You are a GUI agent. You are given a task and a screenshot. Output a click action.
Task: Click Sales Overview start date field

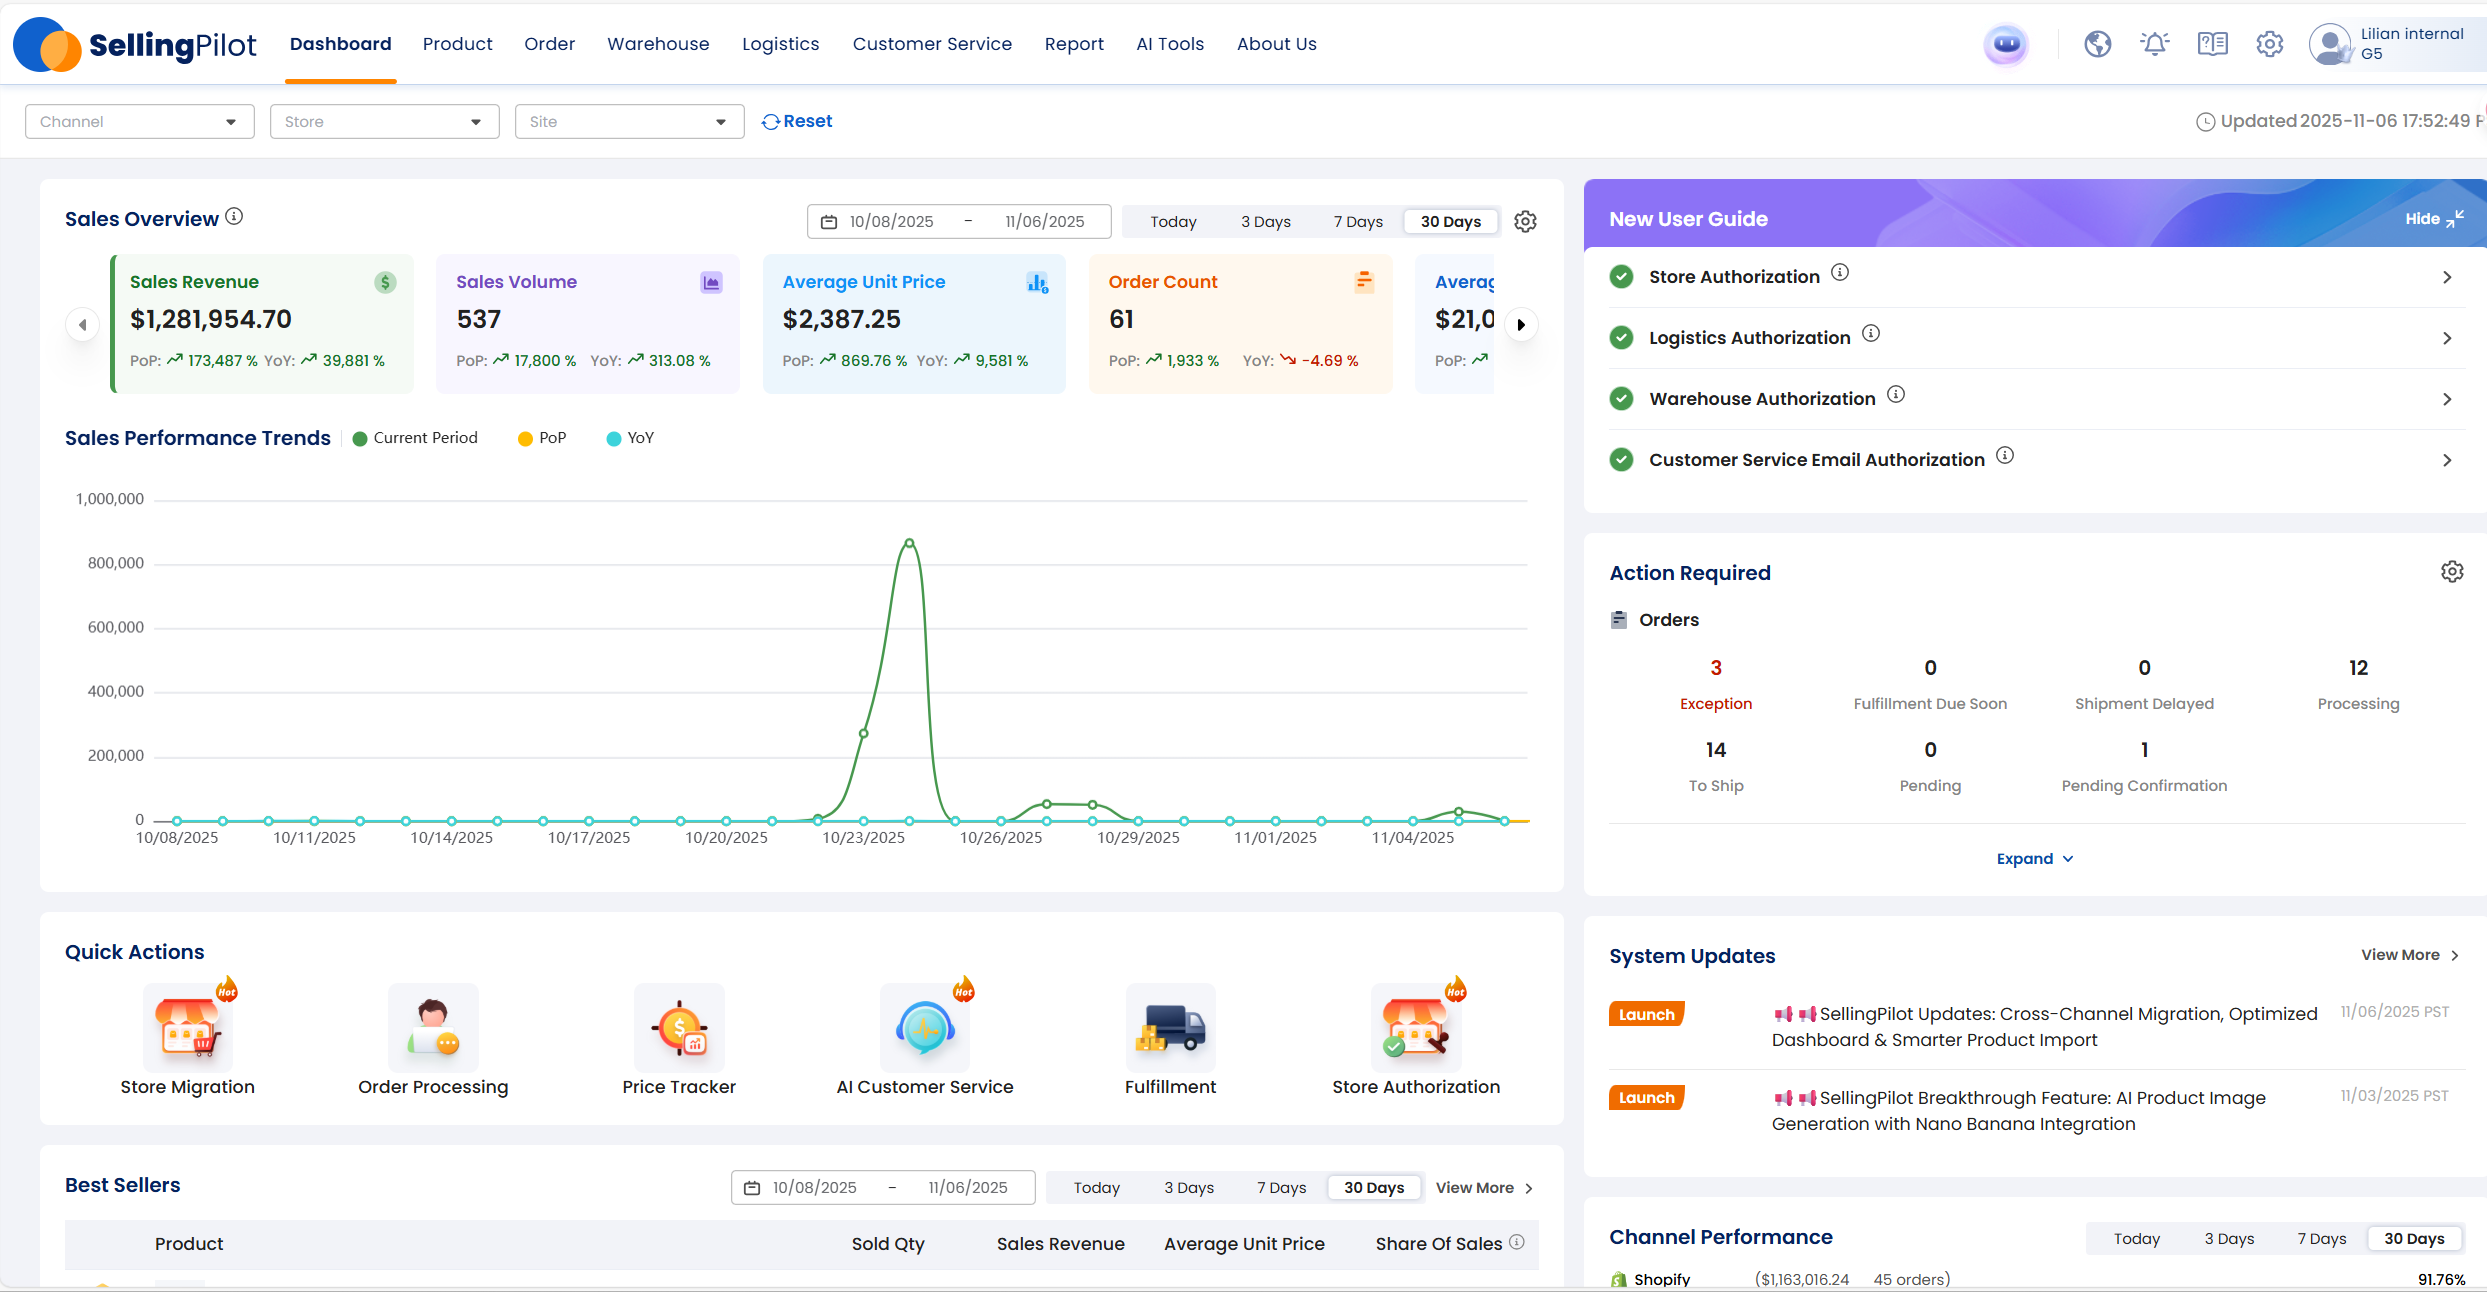pos(891,221)
